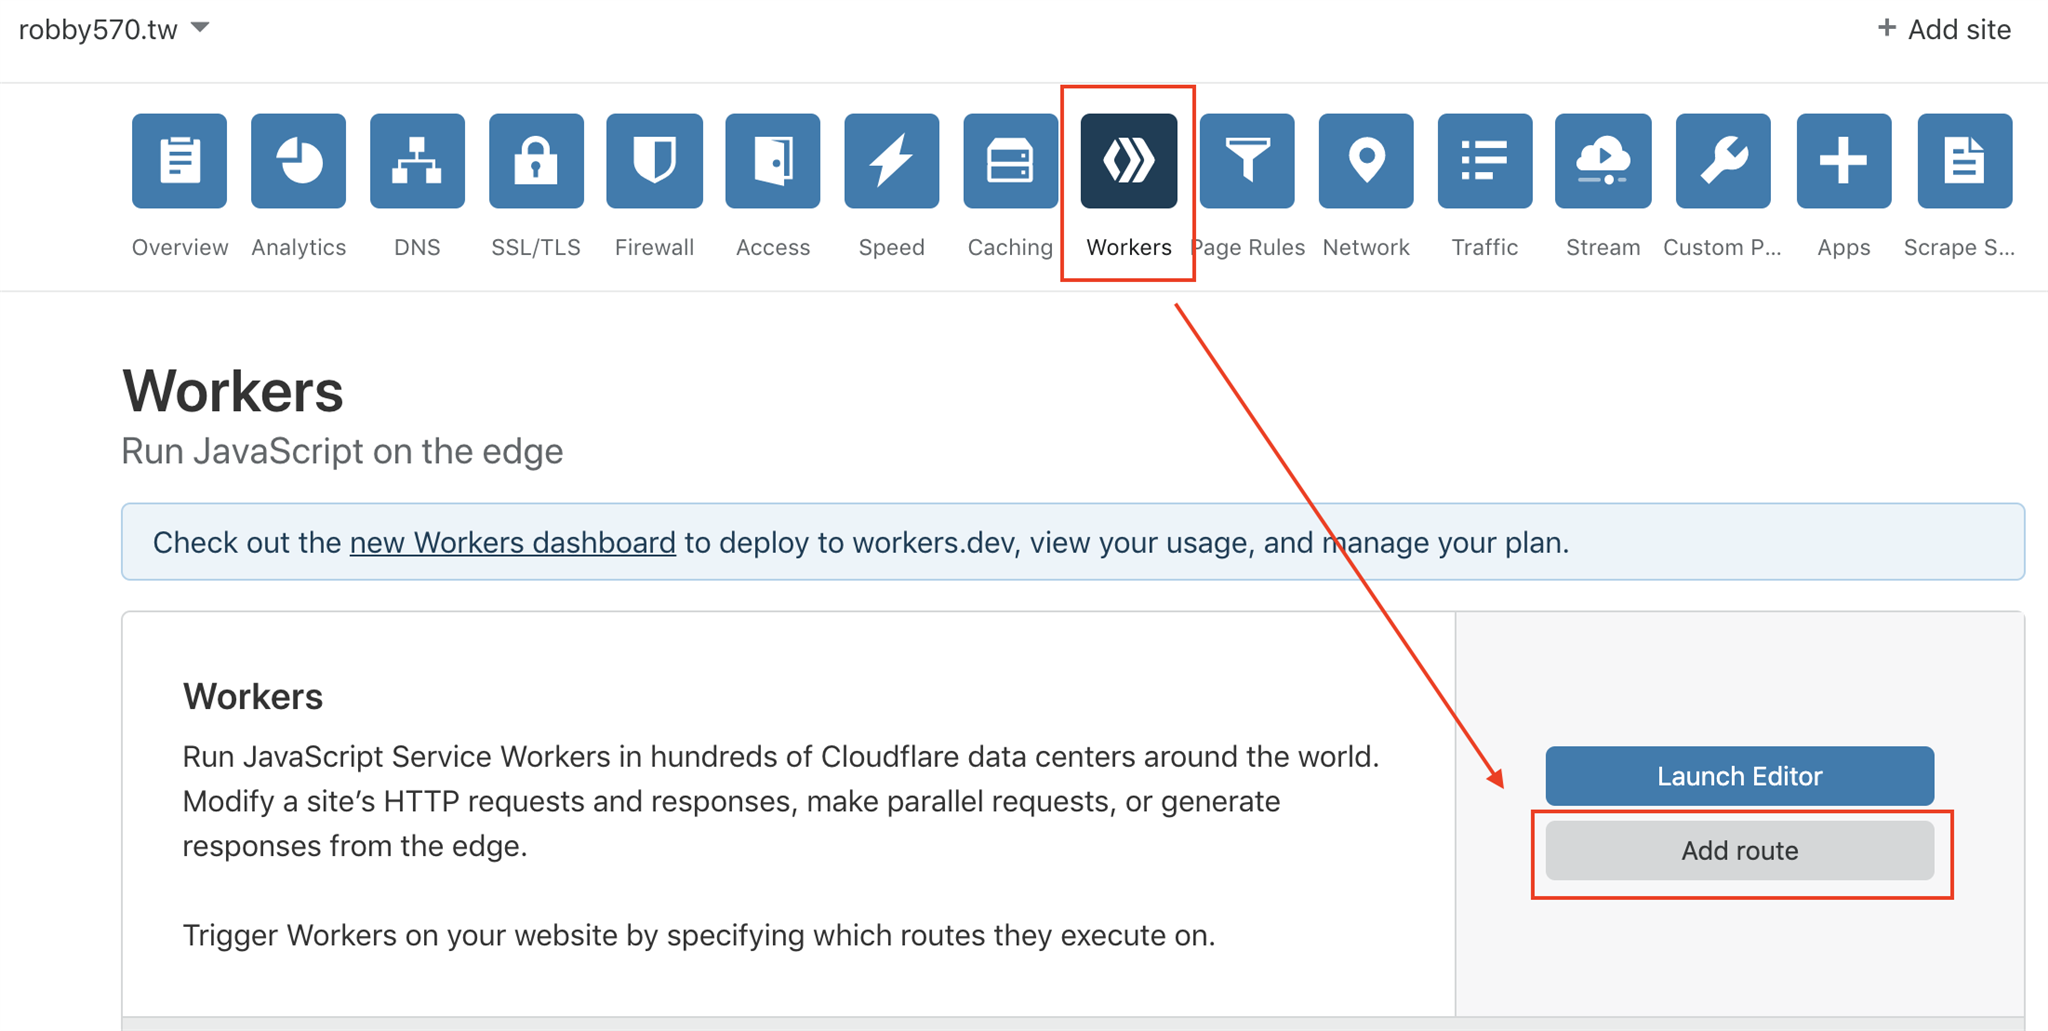
Task: Open the Stream cloud play icon
Action: point(1603,161)
